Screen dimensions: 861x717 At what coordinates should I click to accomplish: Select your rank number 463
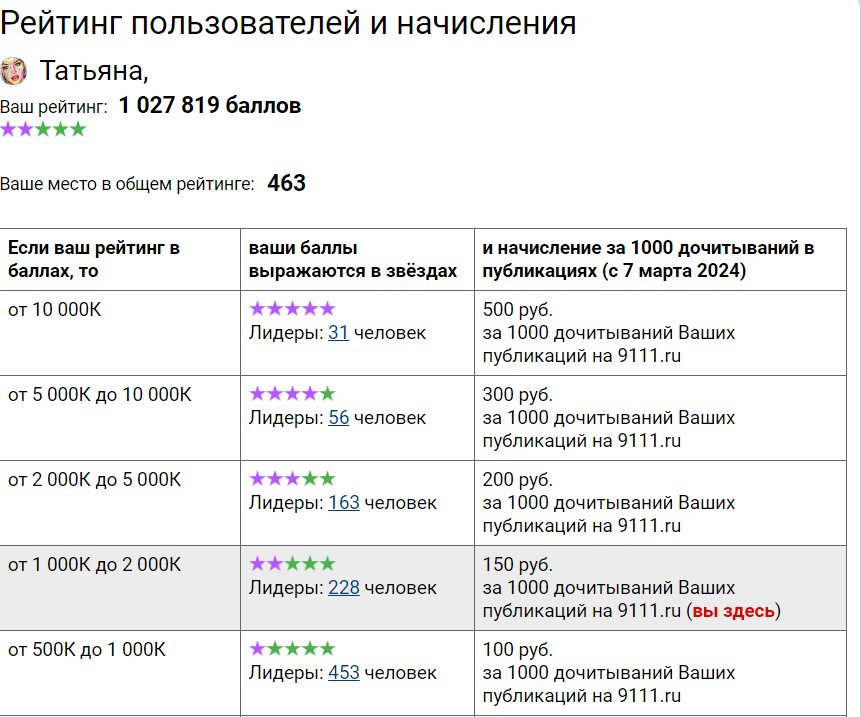(x=286, y=183)
